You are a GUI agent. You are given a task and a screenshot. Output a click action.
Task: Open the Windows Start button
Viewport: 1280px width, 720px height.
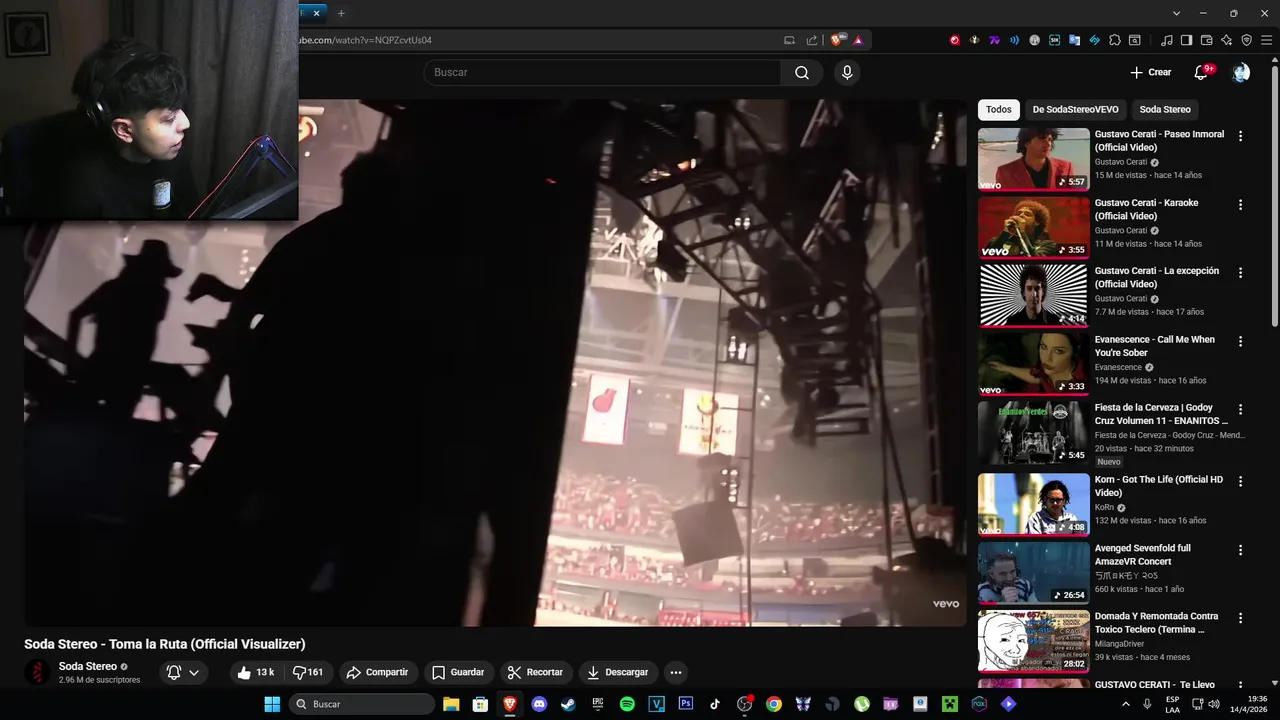click(x=272, y=704)
